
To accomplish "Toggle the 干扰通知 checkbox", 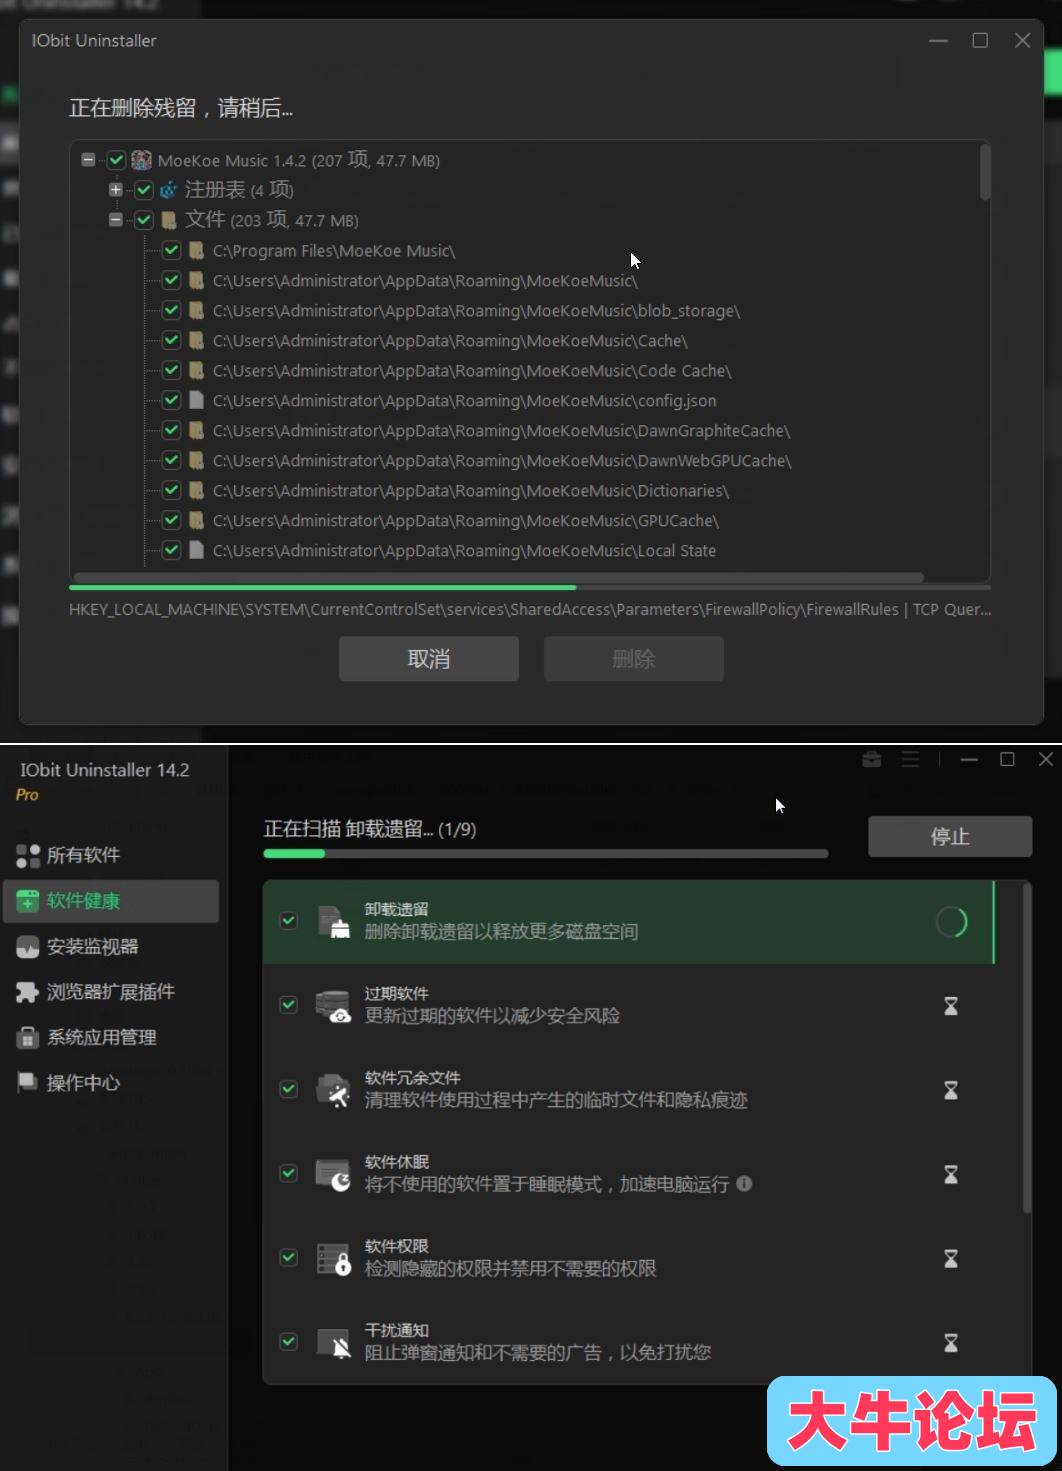I will (x=289, y=1342).
